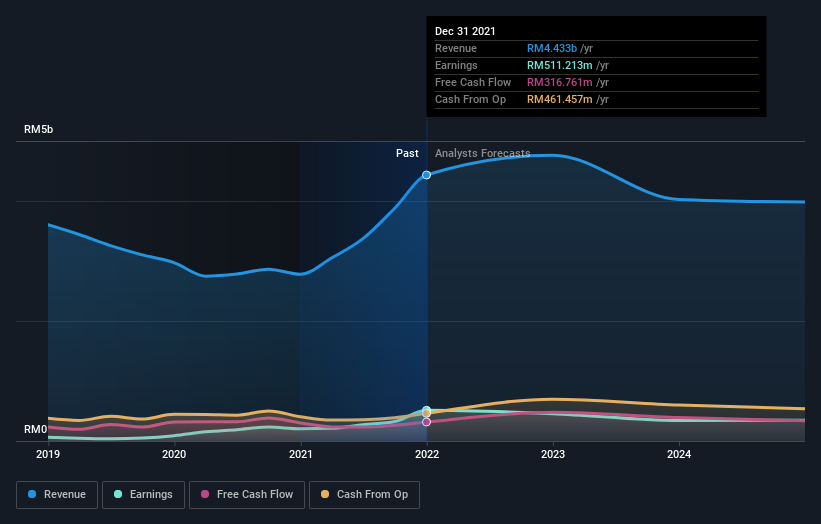This screenshot has height=524, width=821.
Task: Click the Analysts Forecasts label
Action: click(x=482, y=153)
